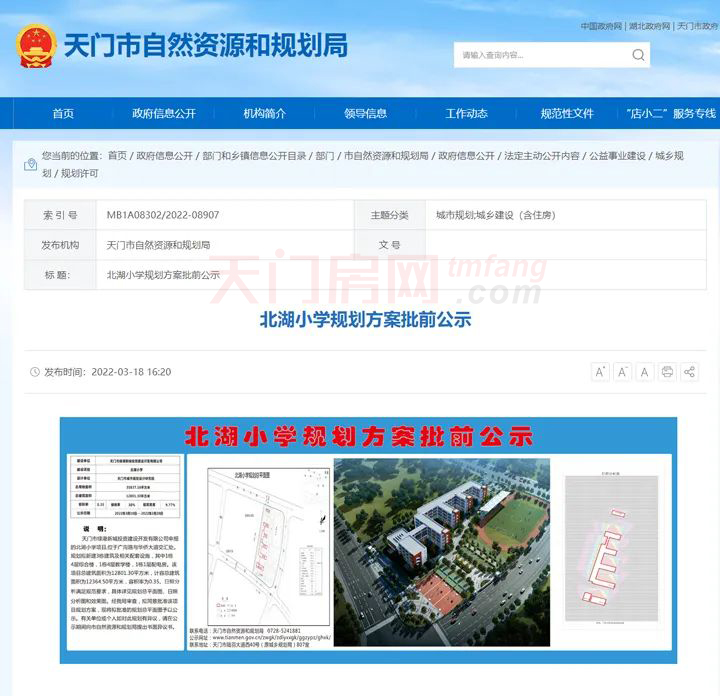Decrease the article font size

623,372
